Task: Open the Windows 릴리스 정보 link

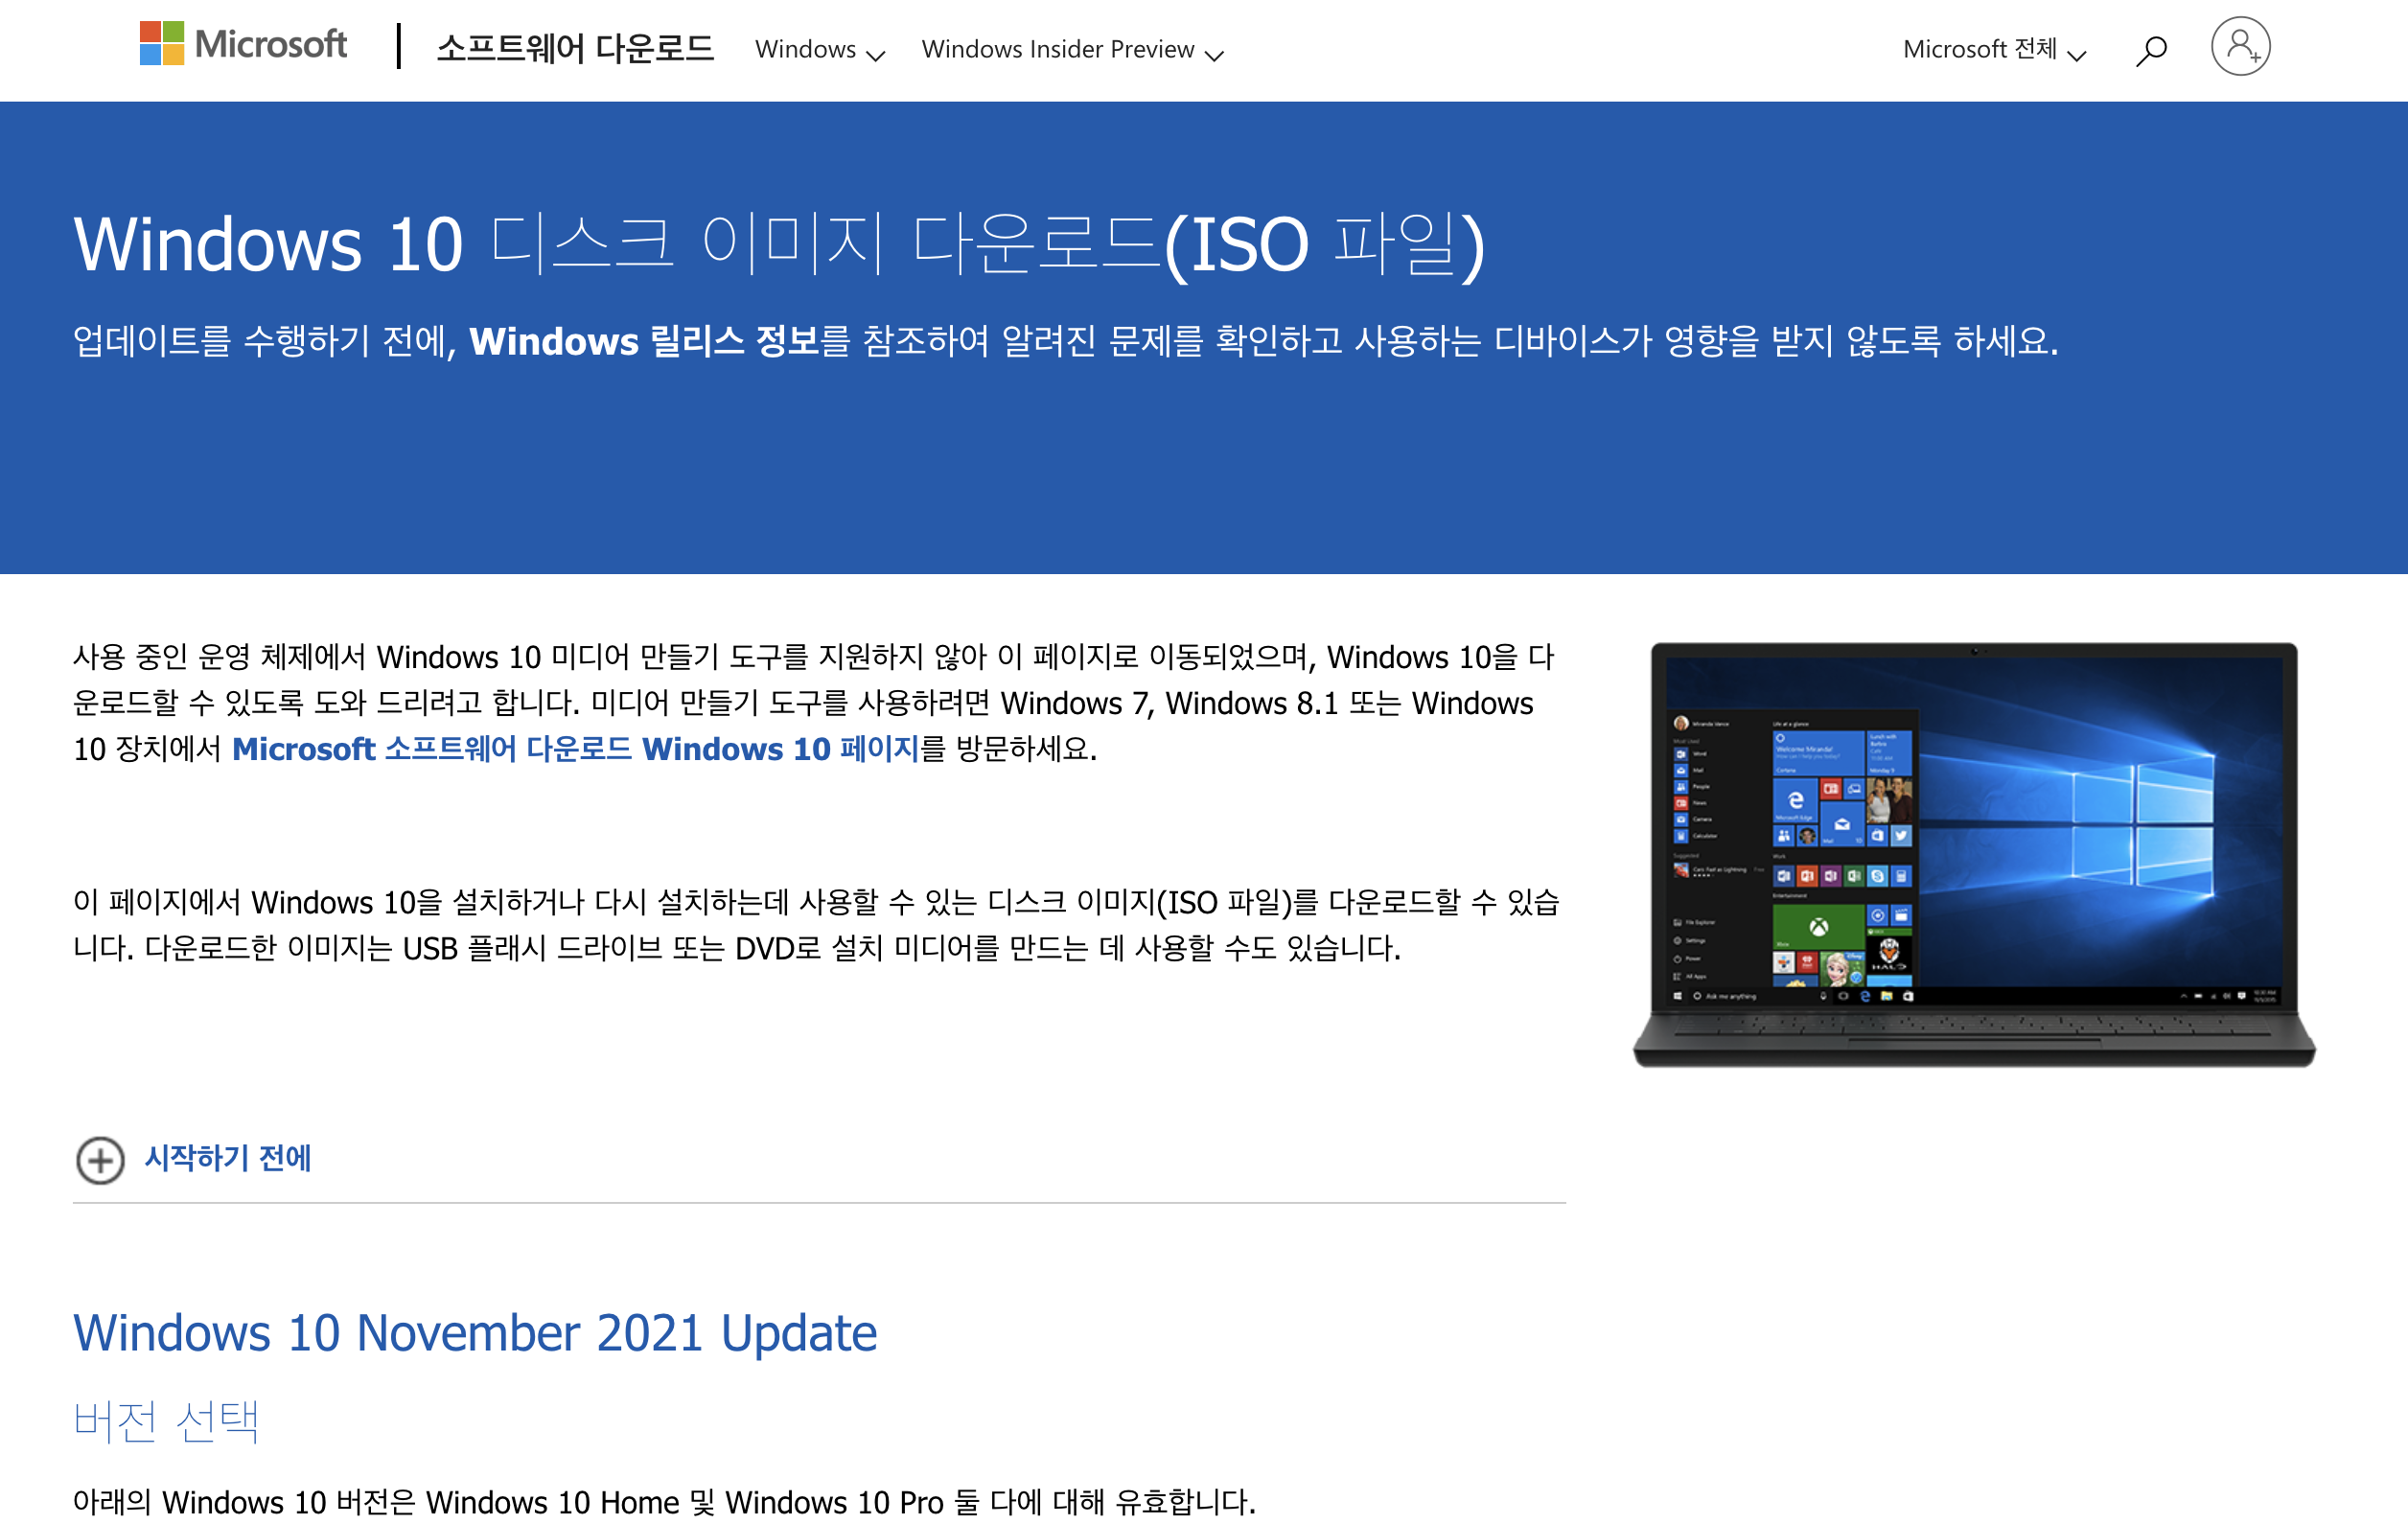Action: click(644, 342)
